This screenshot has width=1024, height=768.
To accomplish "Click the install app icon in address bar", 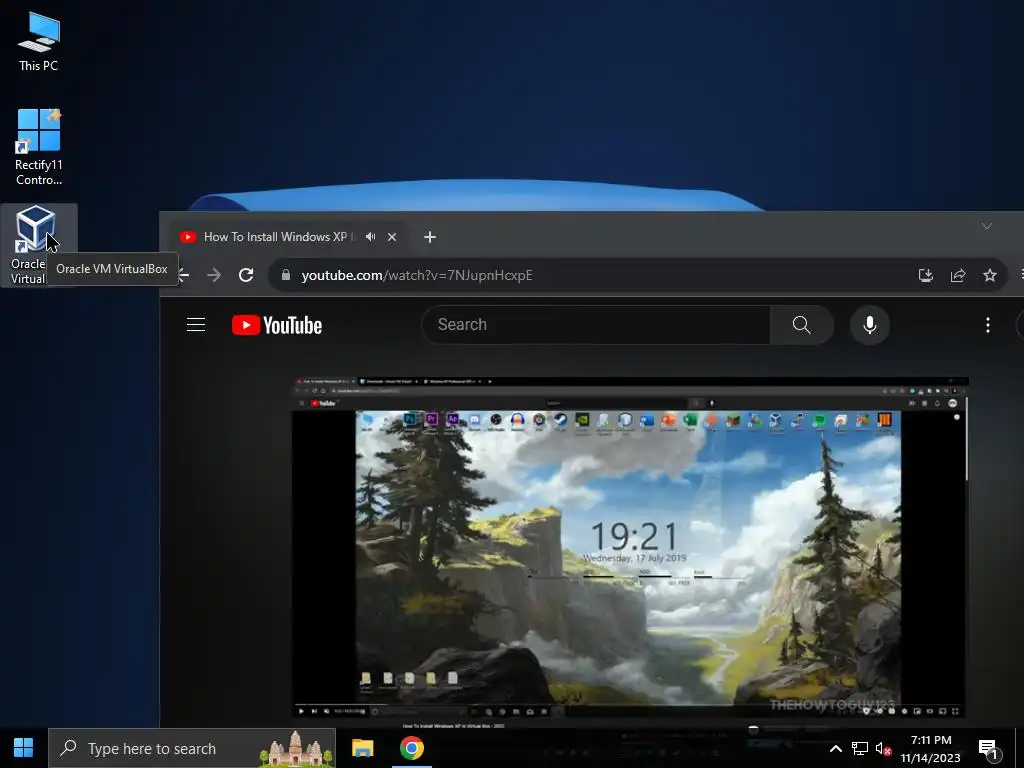I will (x=925, y=276).
